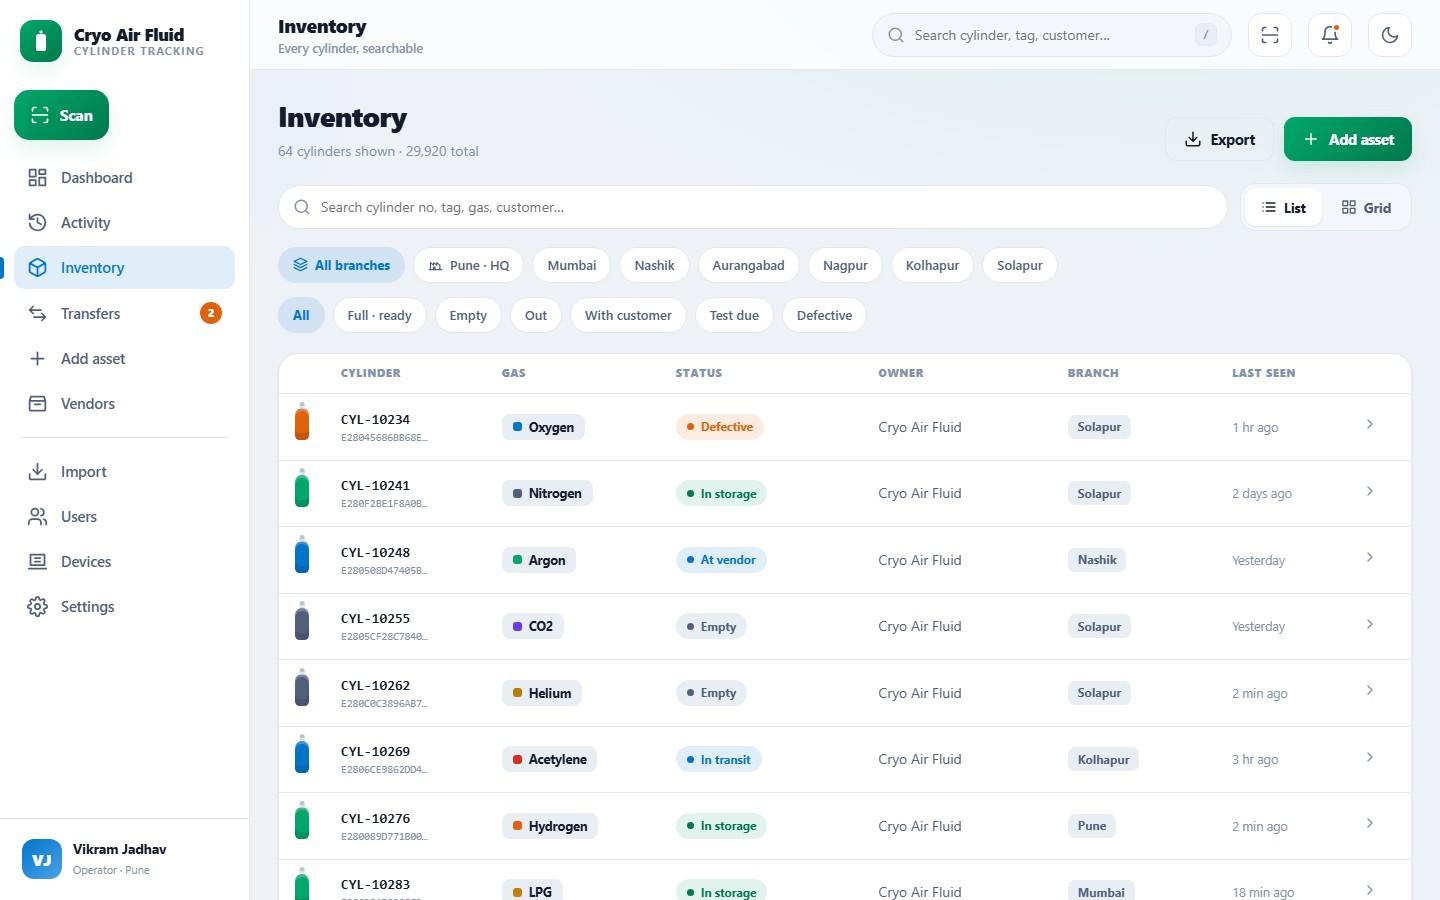Click the Oxygen gas tag
The image size is (1440, 900).
543,427
